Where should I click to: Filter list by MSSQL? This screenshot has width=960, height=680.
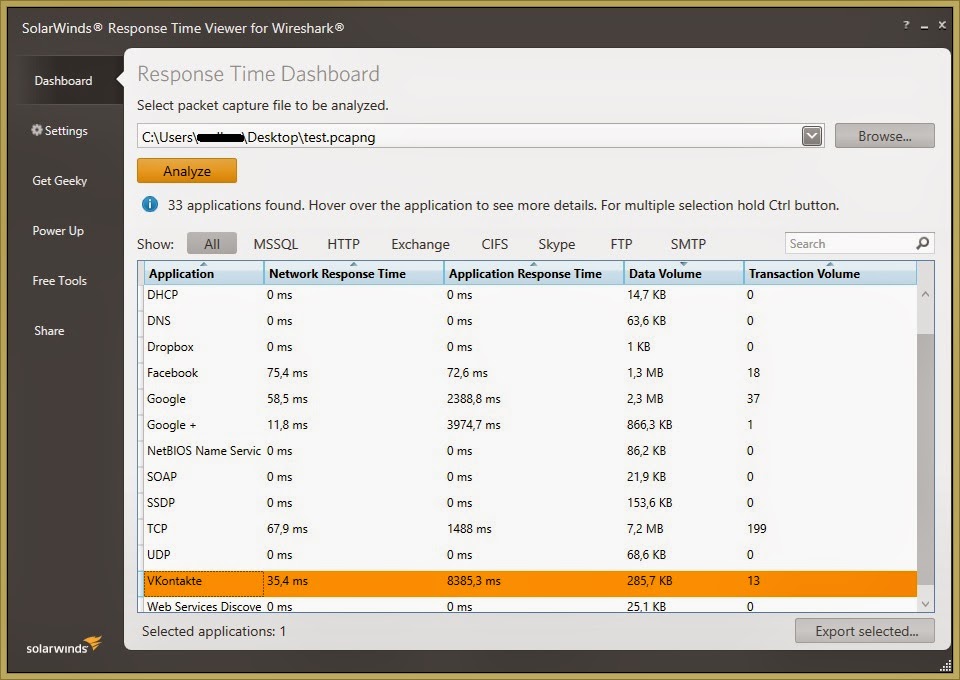[x=276, y=244]
